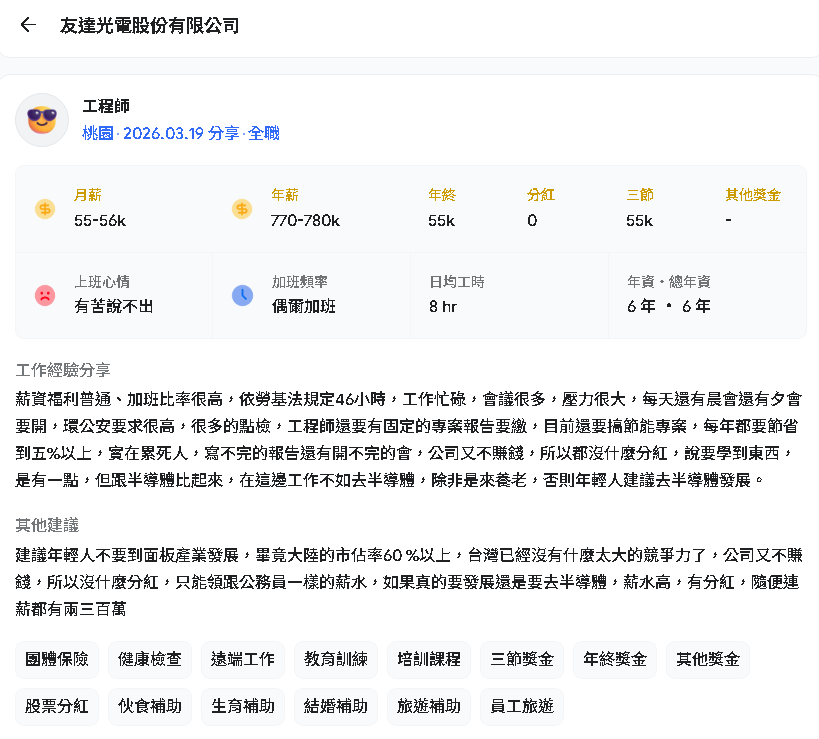Select the 健康檢查 benefit tag
819x739 pixels.
click(x=150, y=660)
